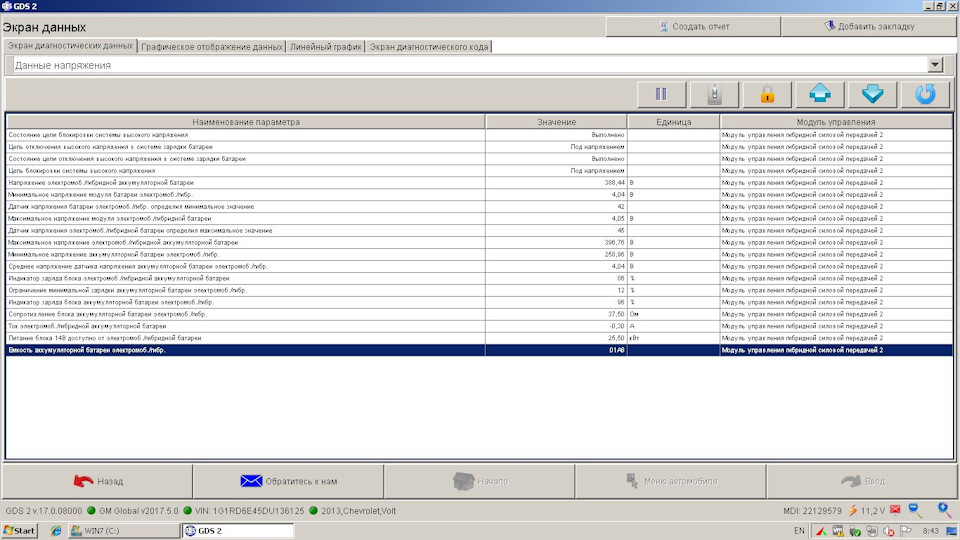Select the 258,96 minimum voltage value
Screen dimensions: 960x540
click(614, 254)
